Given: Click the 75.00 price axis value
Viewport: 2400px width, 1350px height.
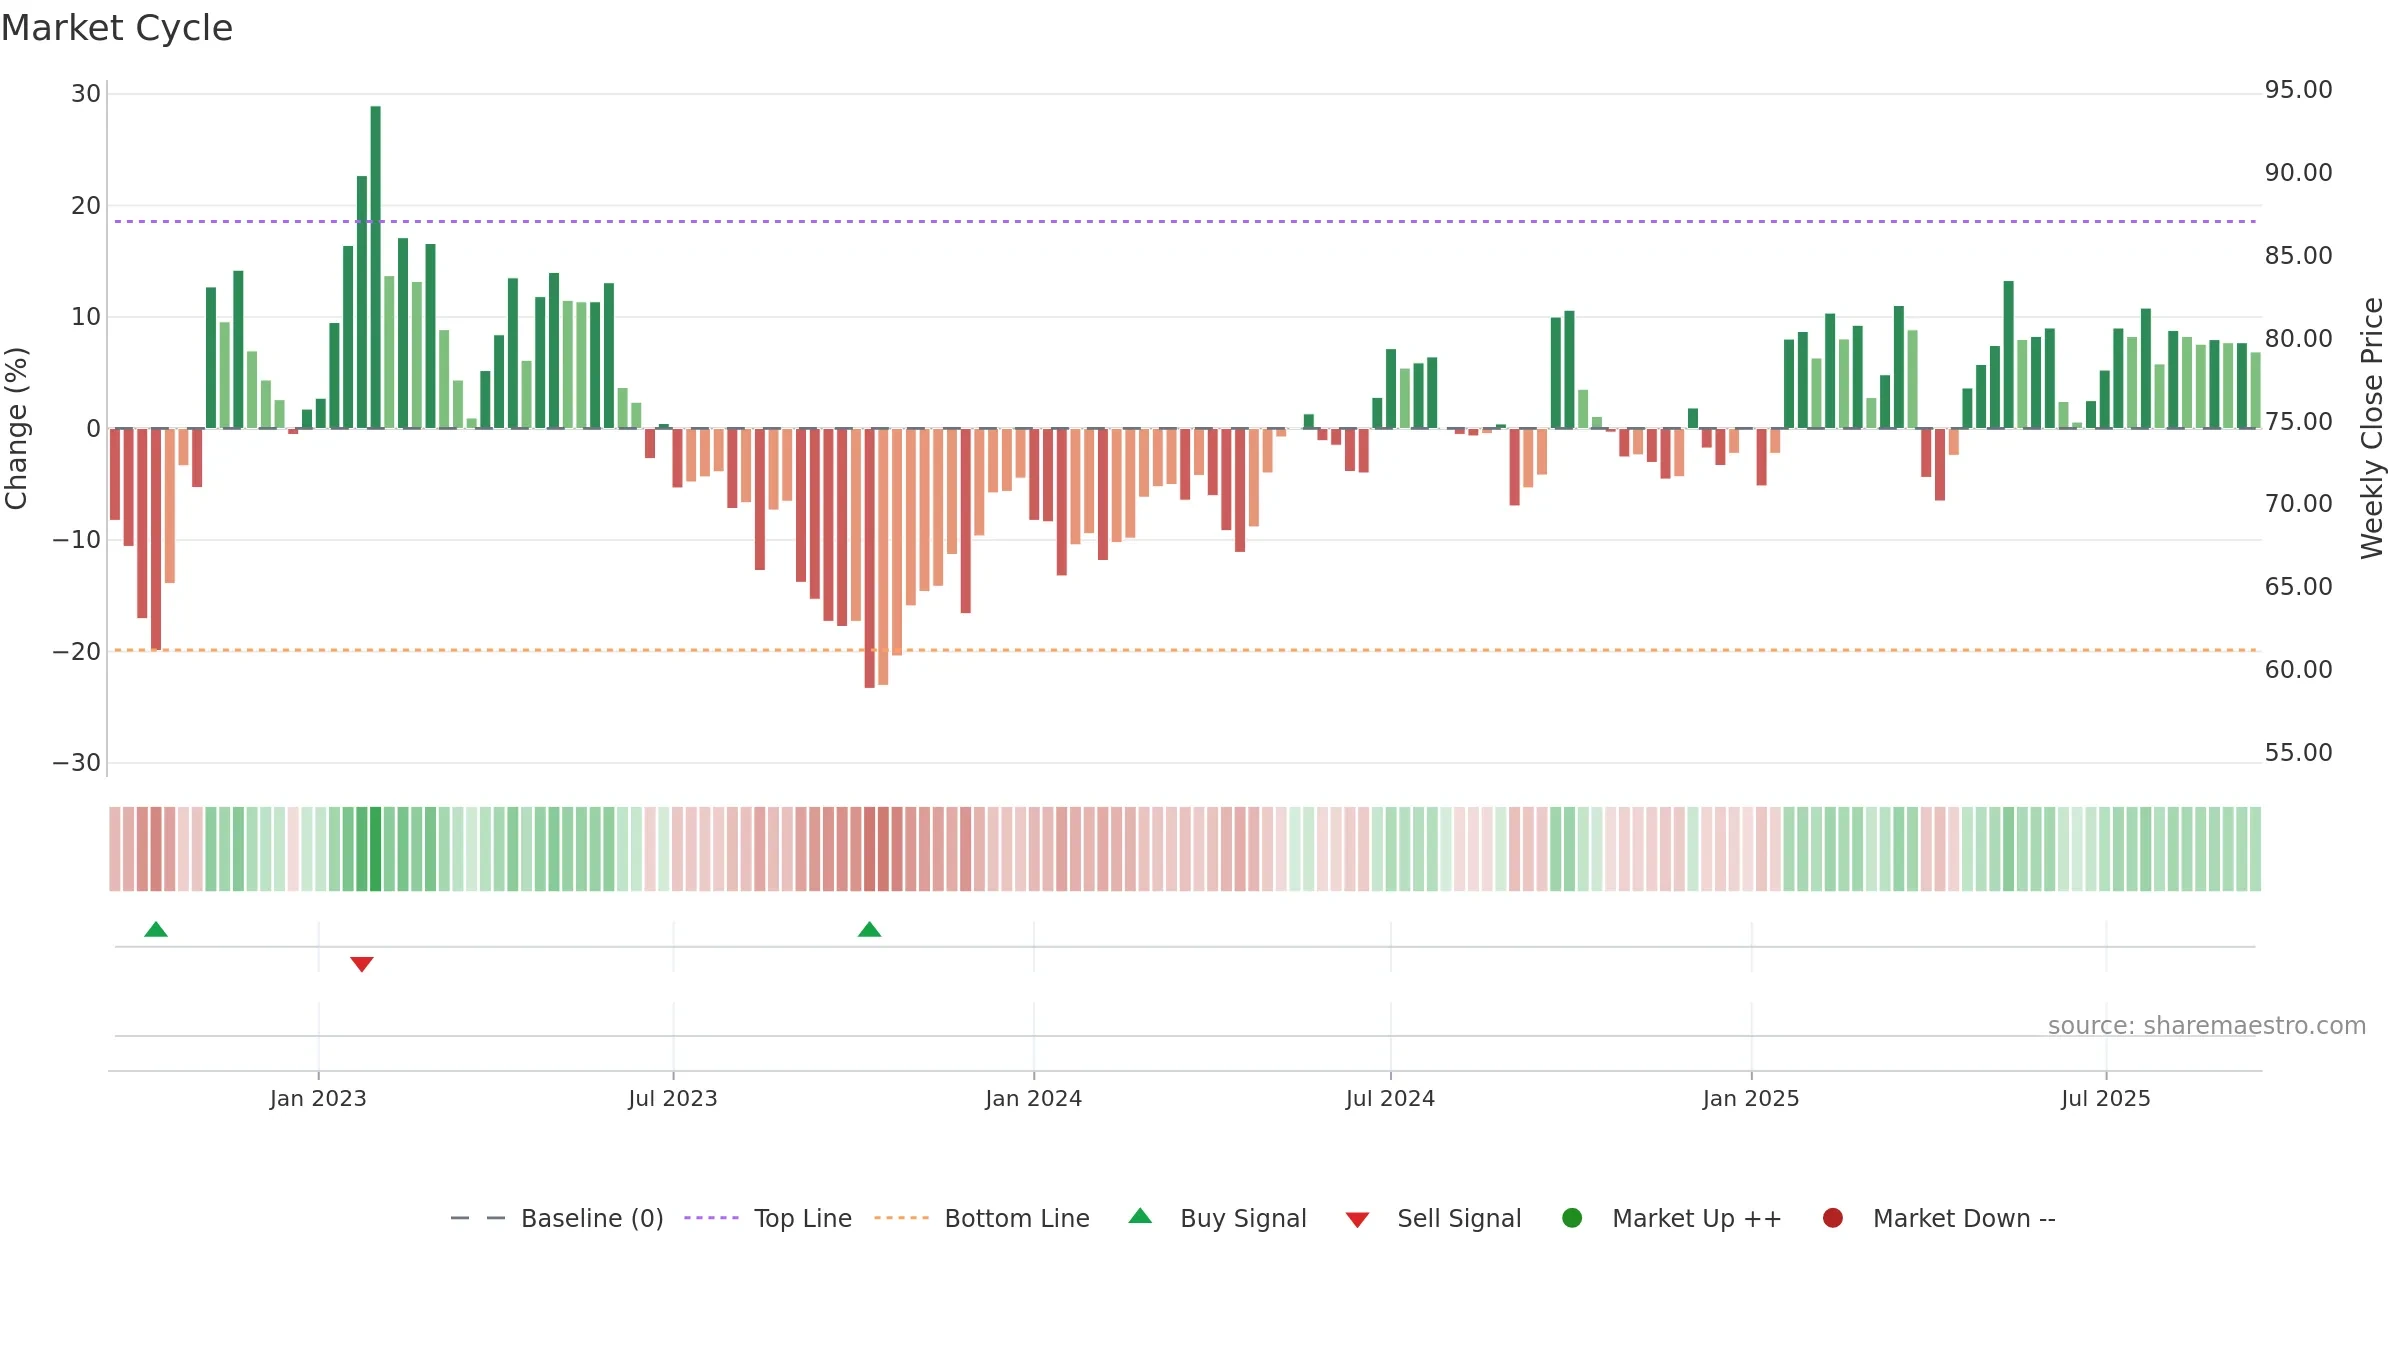Looking at the screenshot, I should pos(2298,422).
